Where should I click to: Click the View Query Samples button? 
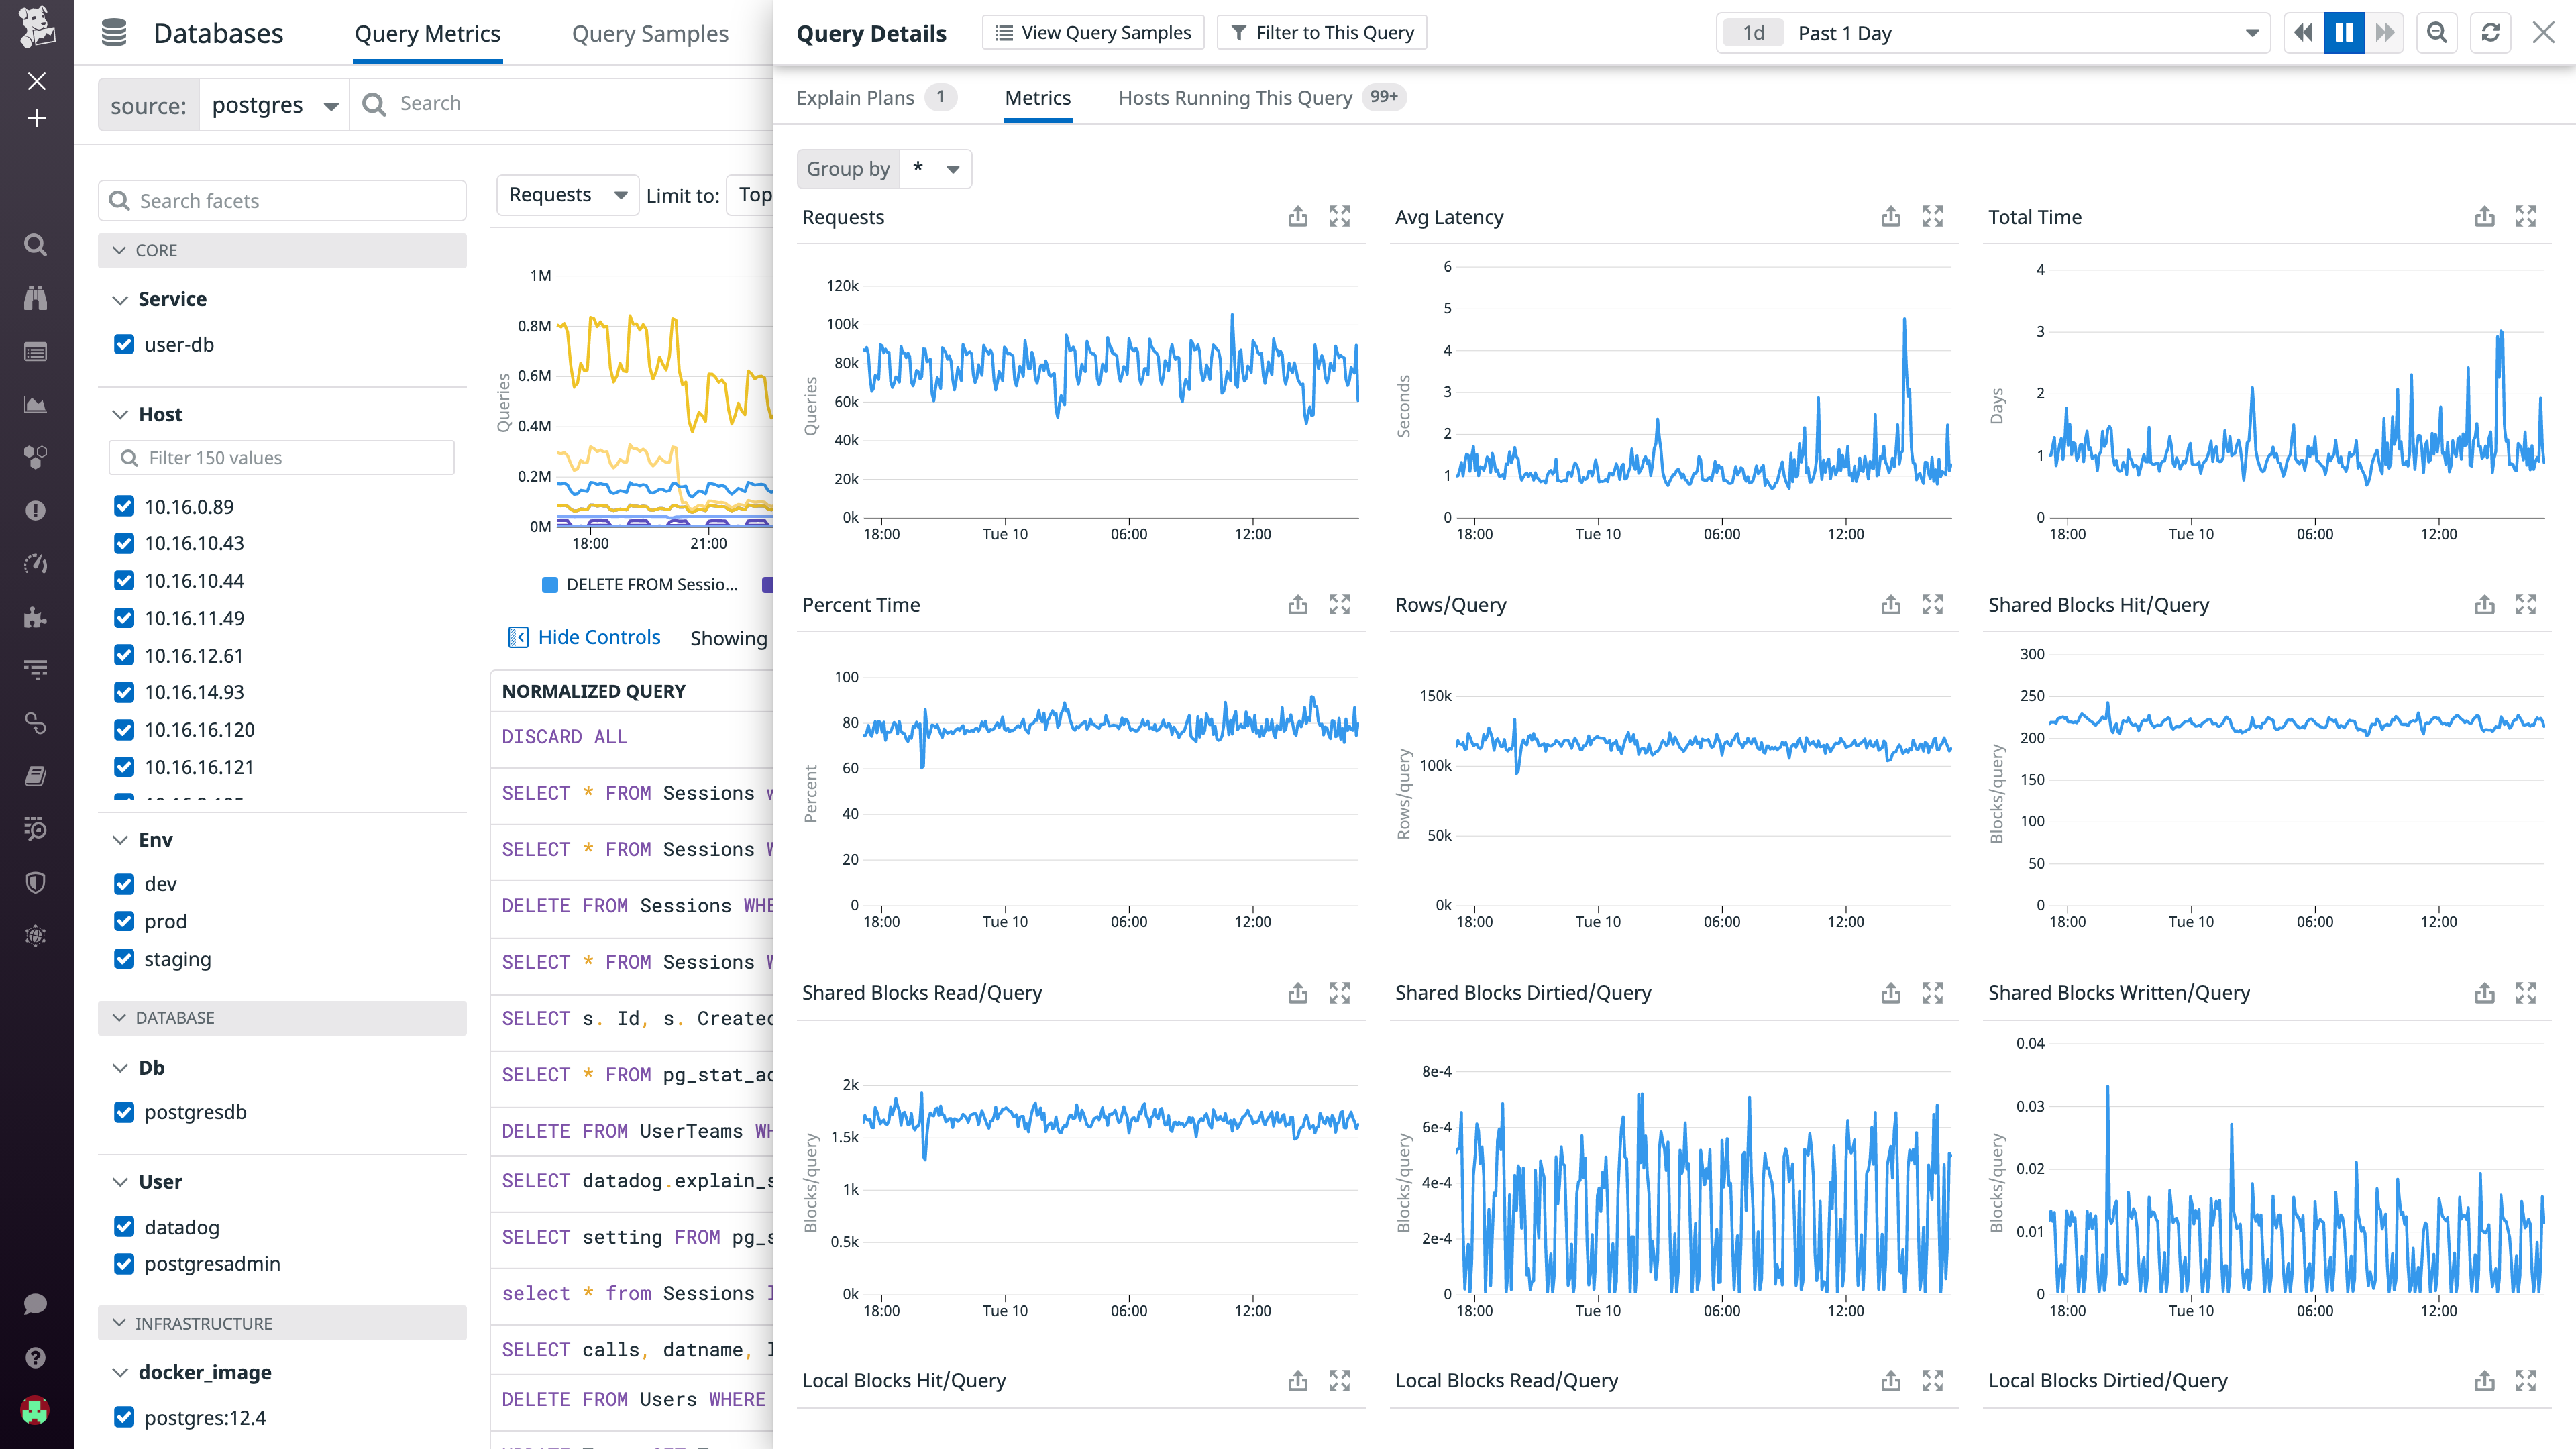click(1092, 32)
